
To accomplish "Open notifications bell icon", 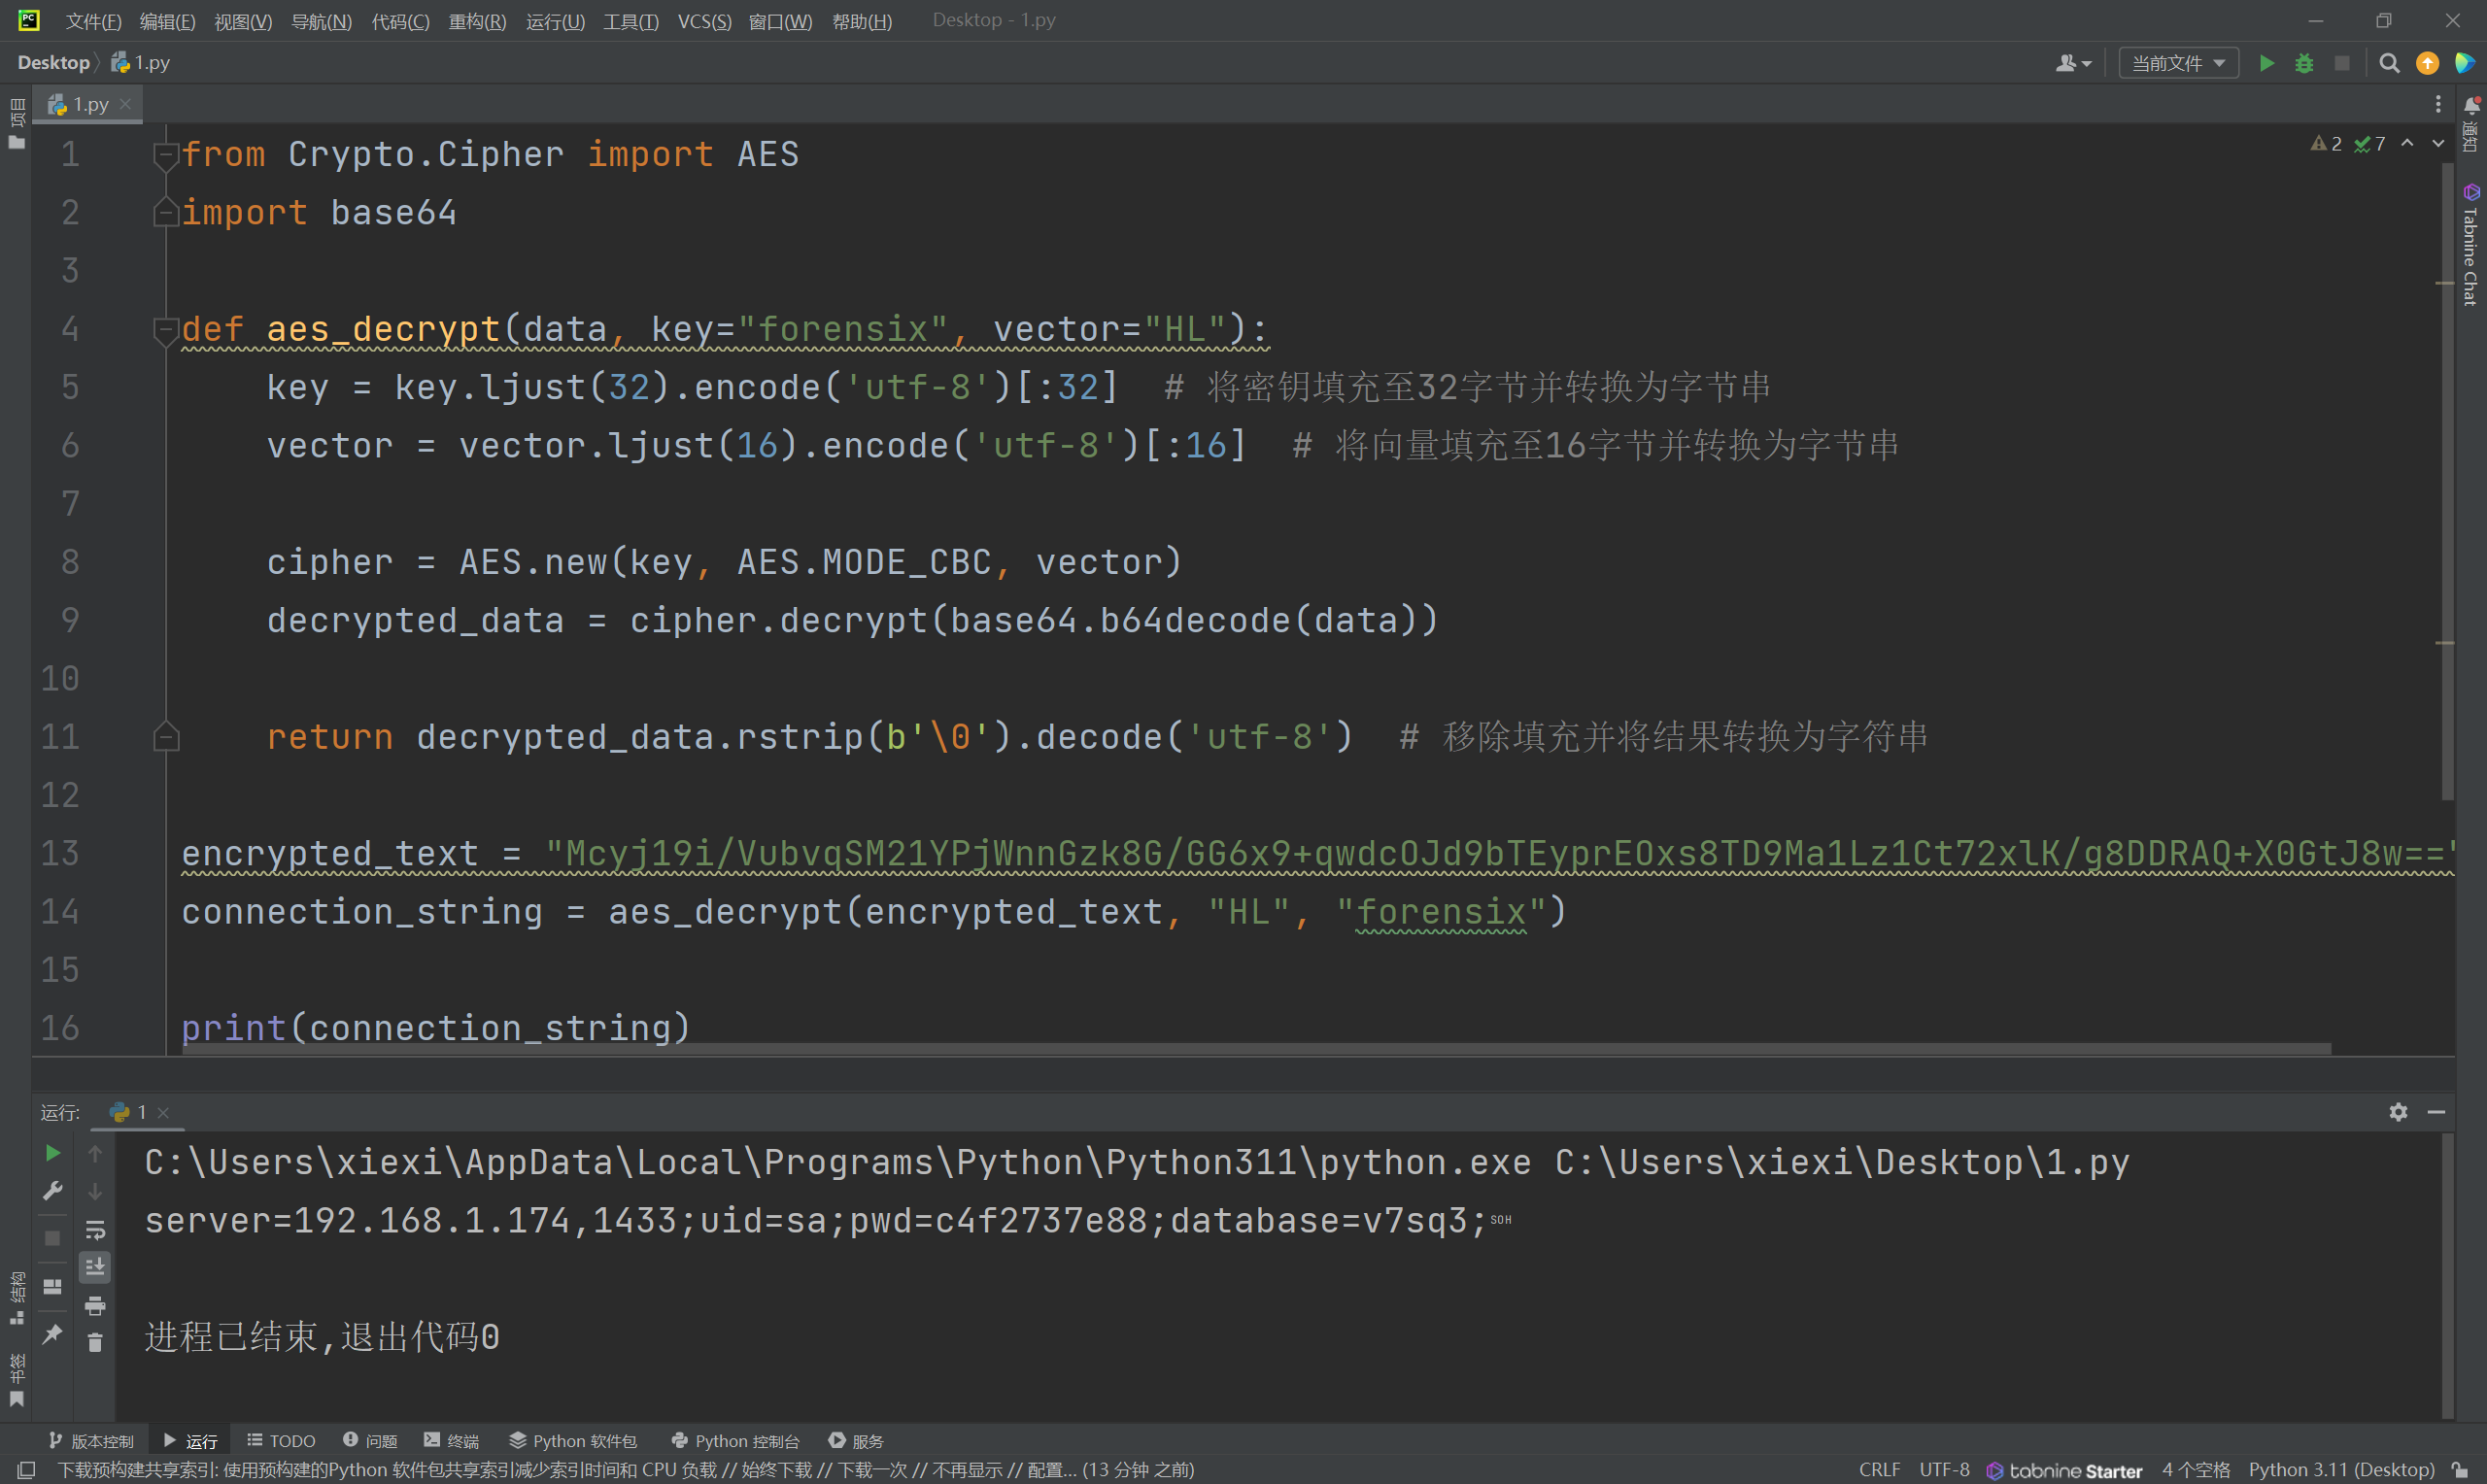I will tap(2471, 106).
